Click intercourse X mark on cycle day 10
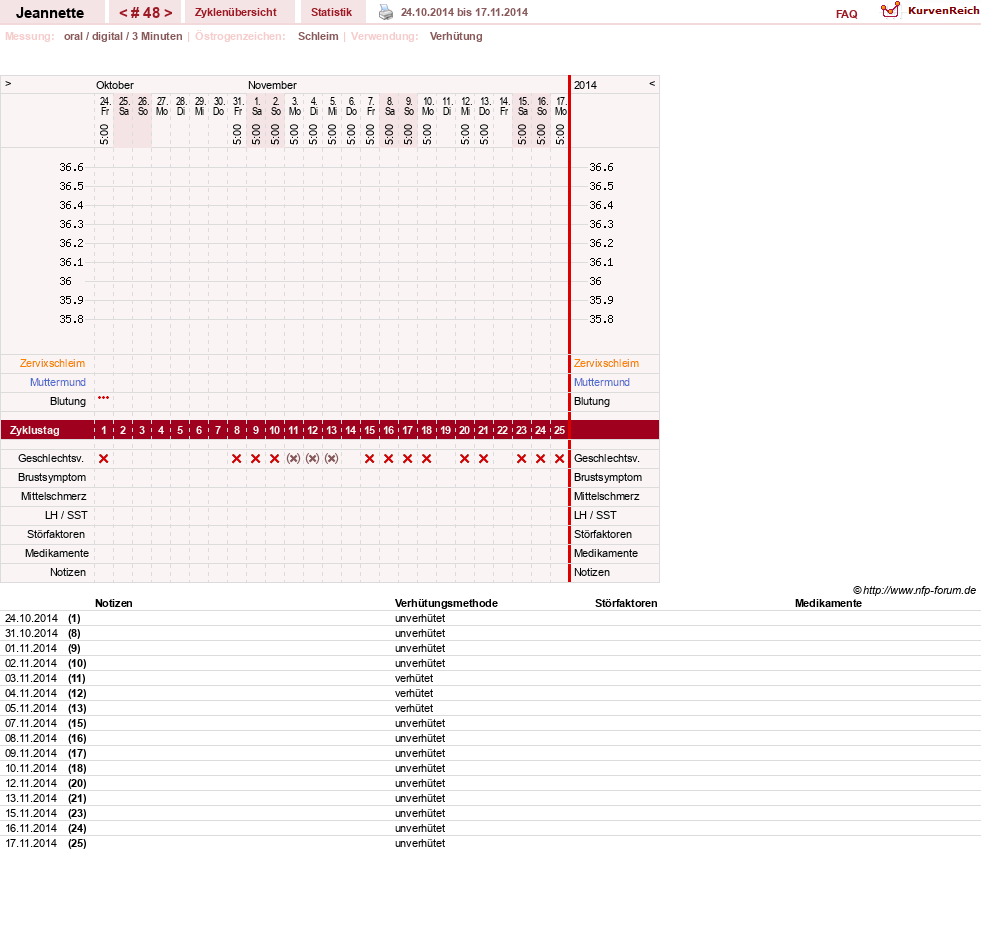The height and width of the screenshot is (942, 981). pyautogui.click(x=275, y=458)
